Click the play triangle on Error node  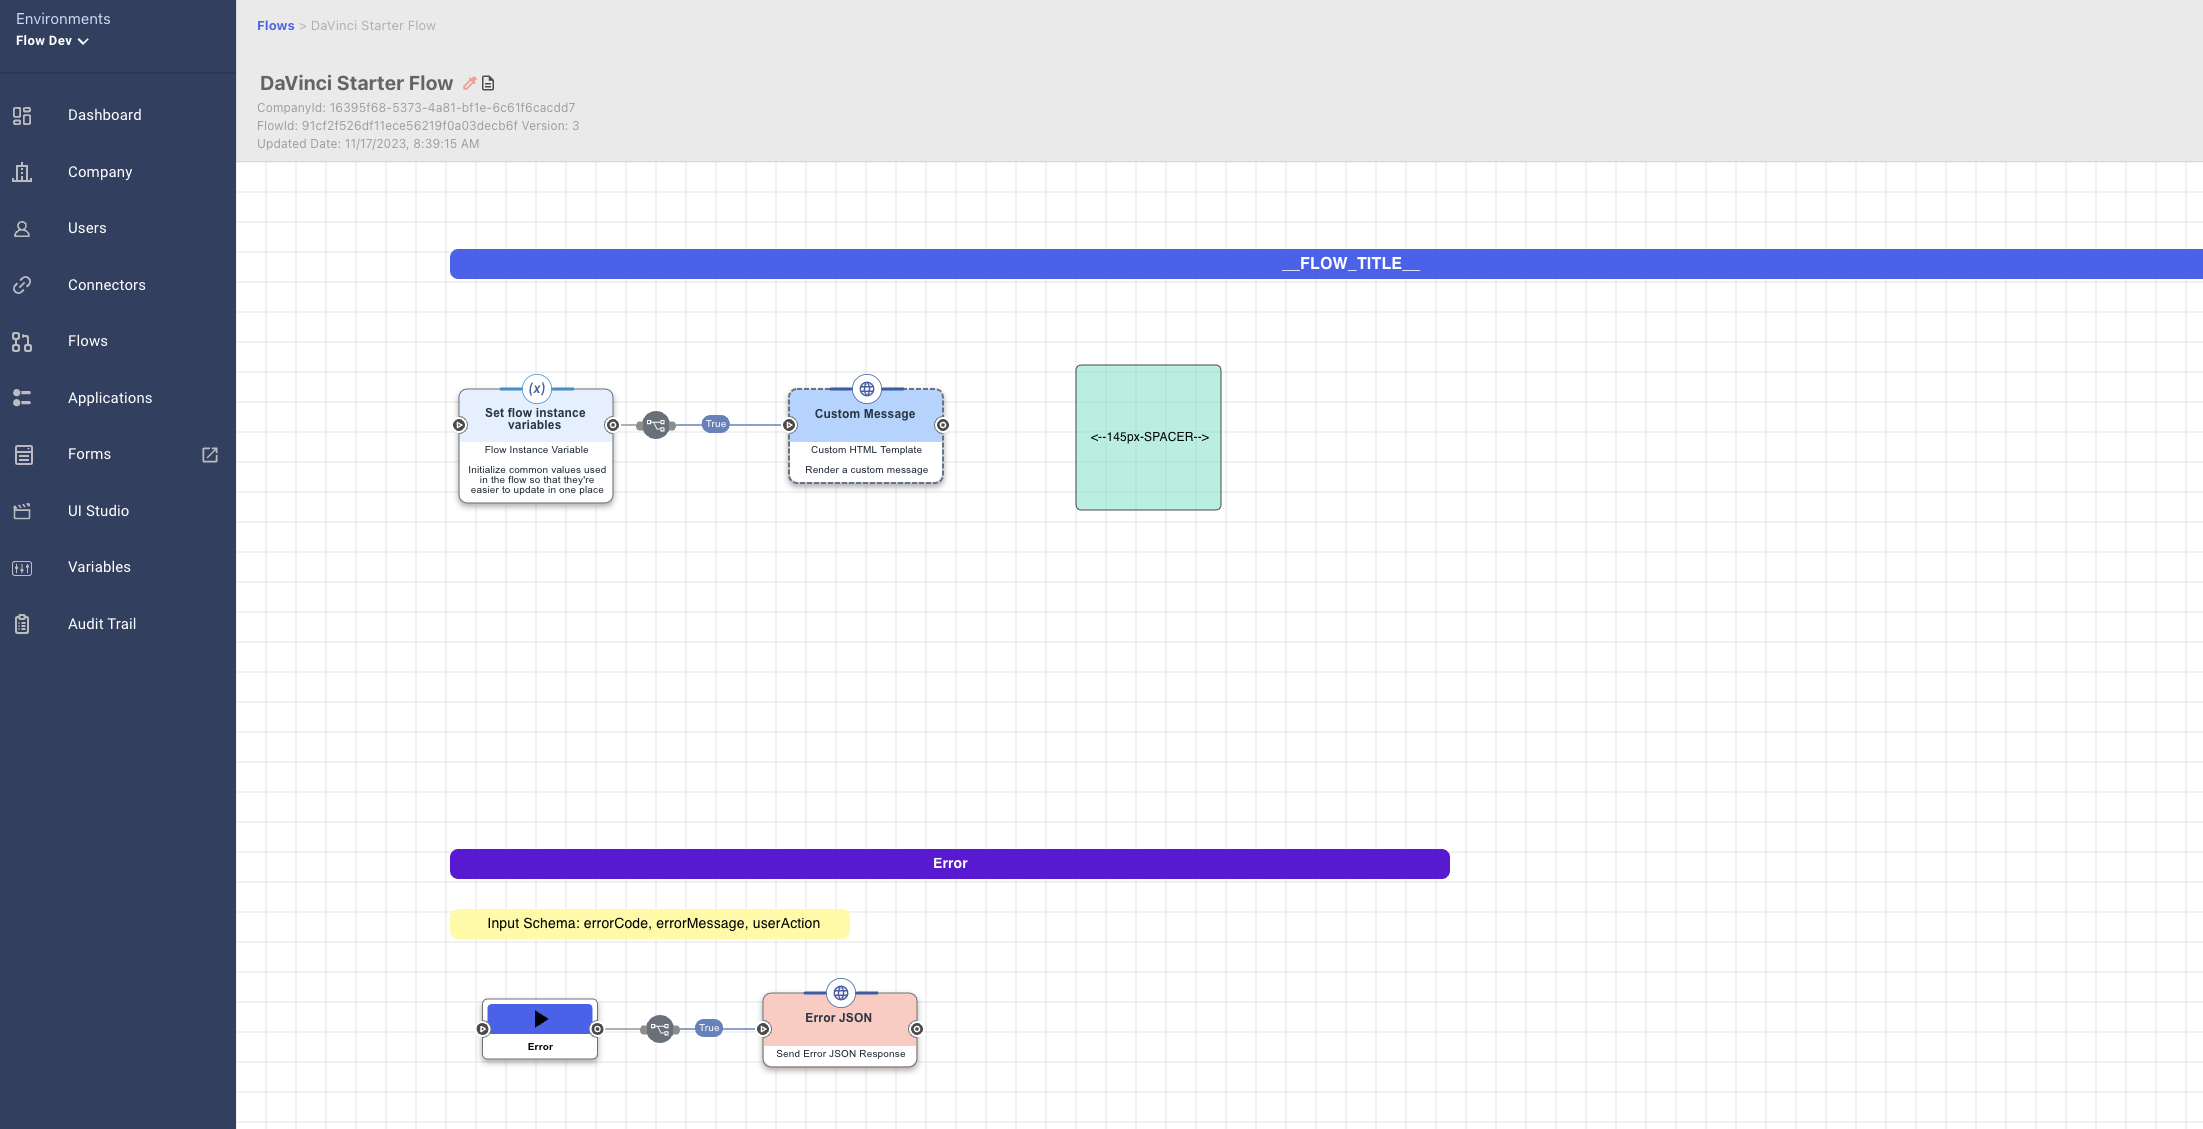[x=540, y=1019]
